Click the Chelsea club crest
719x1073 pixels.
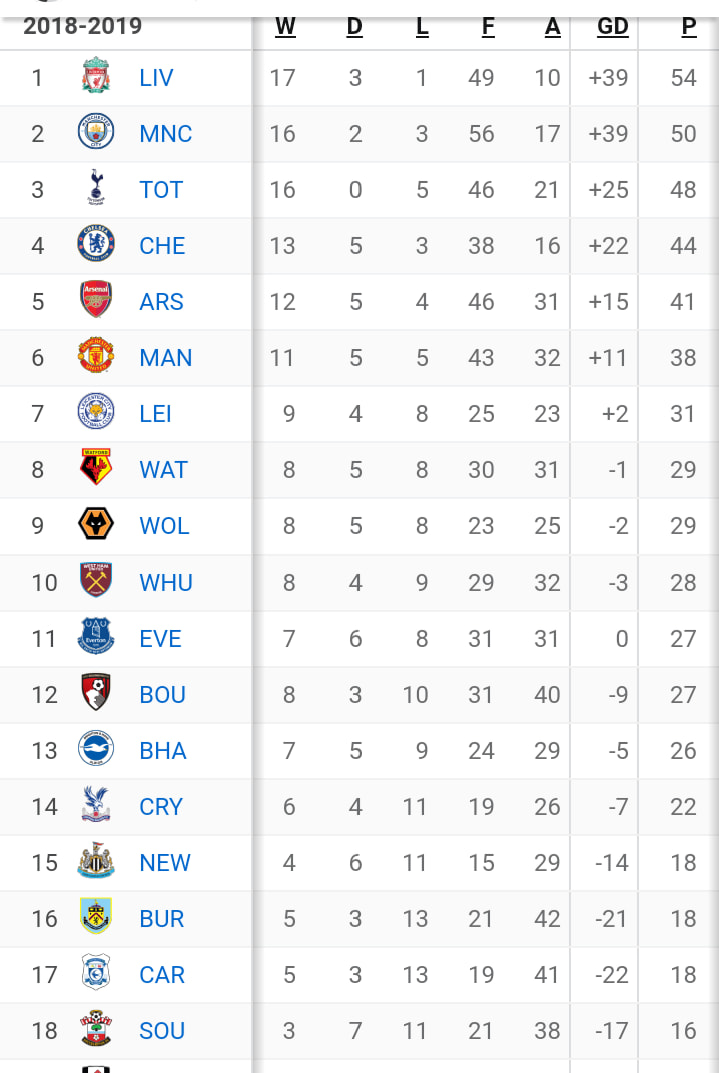pos(96,244)
